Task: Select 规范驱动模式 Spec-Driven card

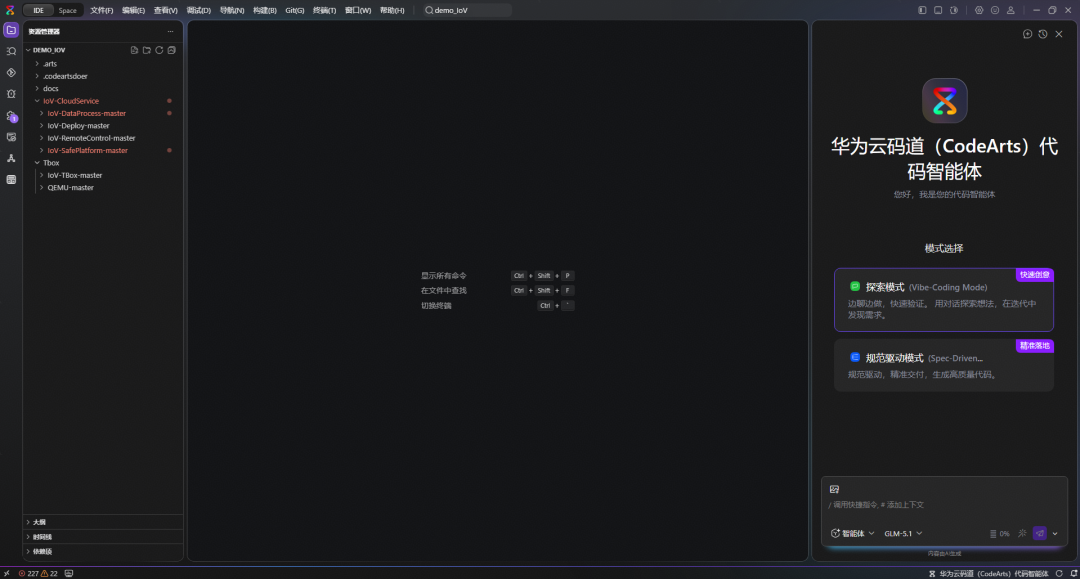Action: (944, 365)
